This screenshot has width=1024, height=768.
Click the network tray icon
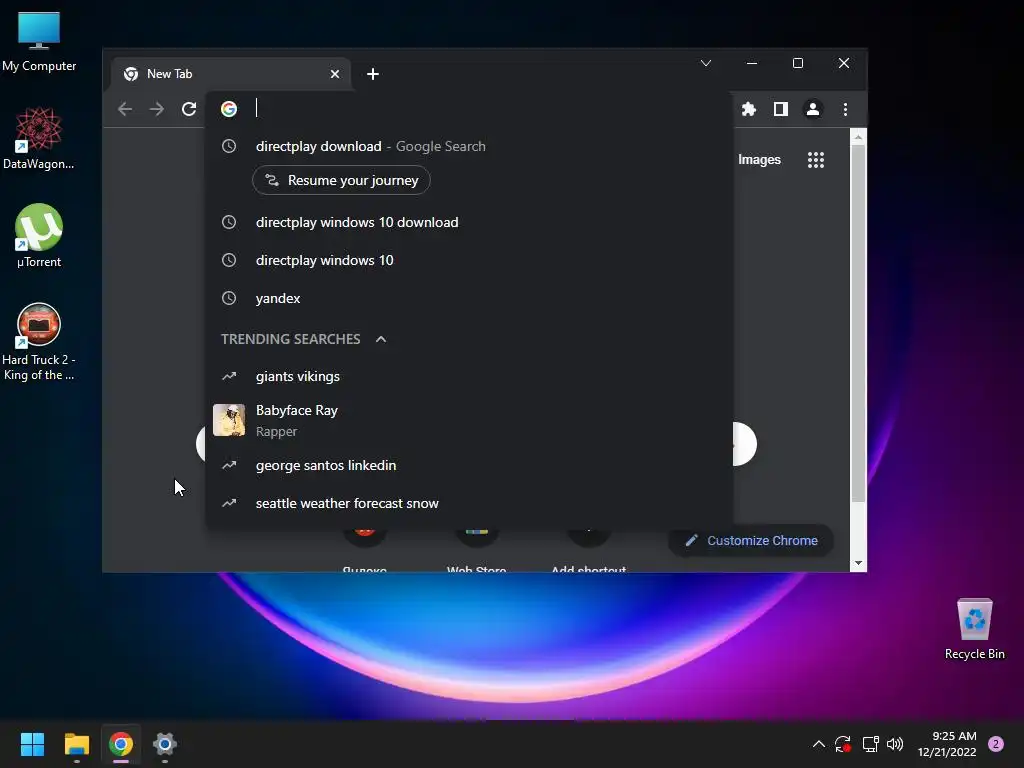pos(870,744)
